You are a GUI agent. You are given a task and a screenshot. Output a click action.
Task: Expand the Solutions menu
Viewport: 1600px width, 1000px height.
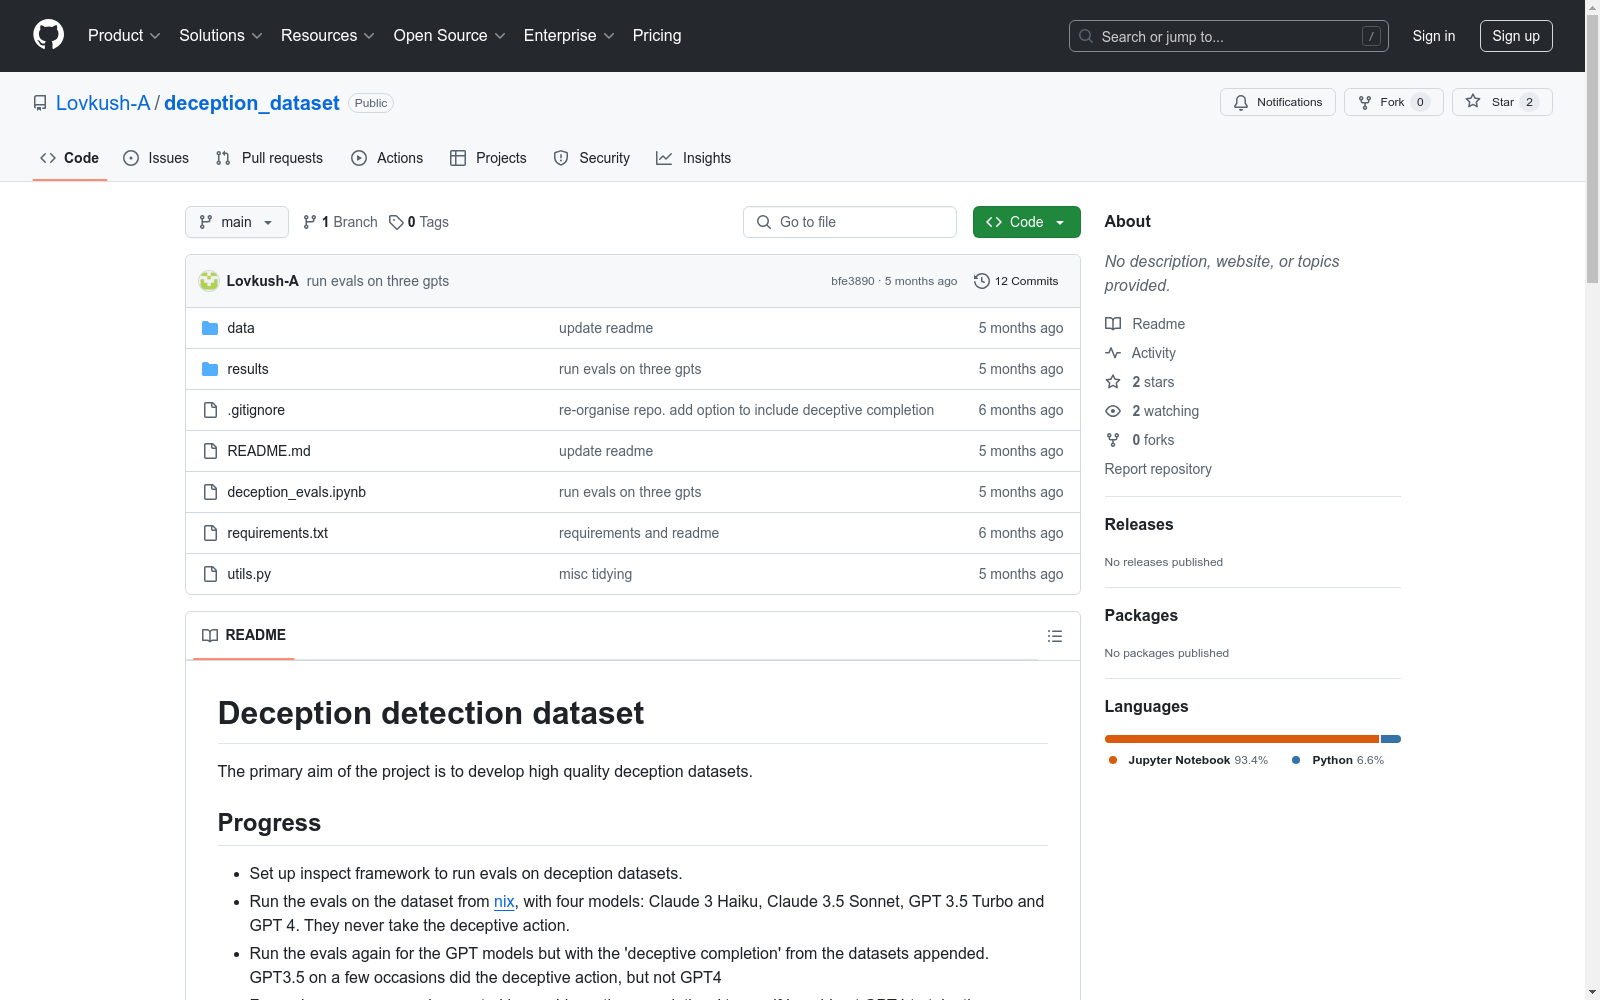(x=221, y=36)
